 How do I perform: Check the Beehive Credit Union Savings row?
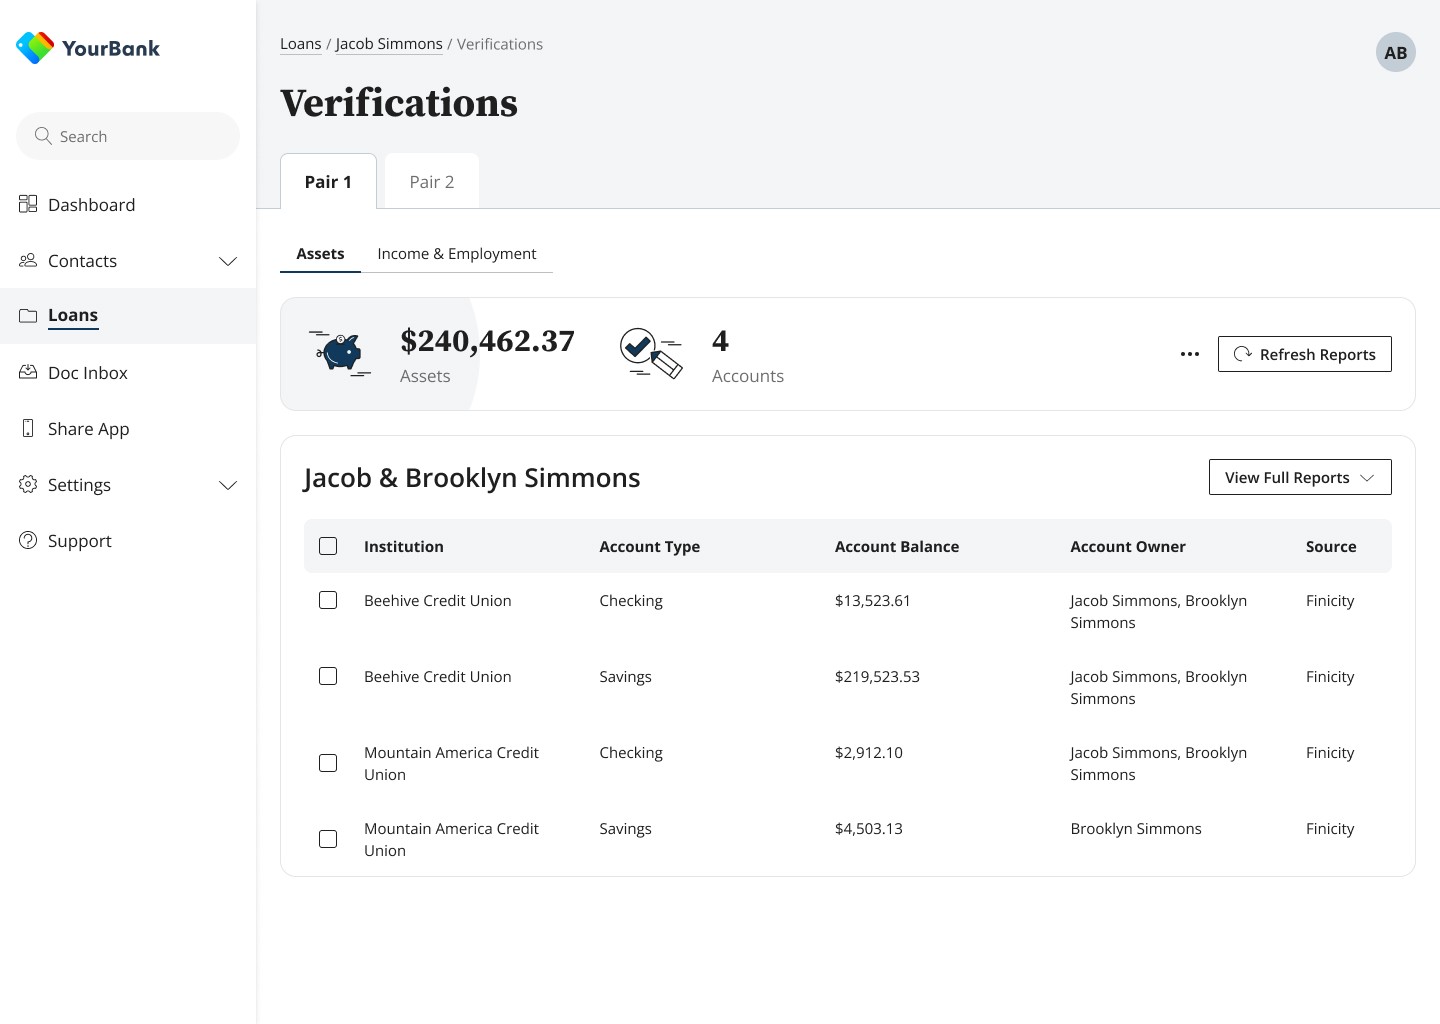pos(328,676)
